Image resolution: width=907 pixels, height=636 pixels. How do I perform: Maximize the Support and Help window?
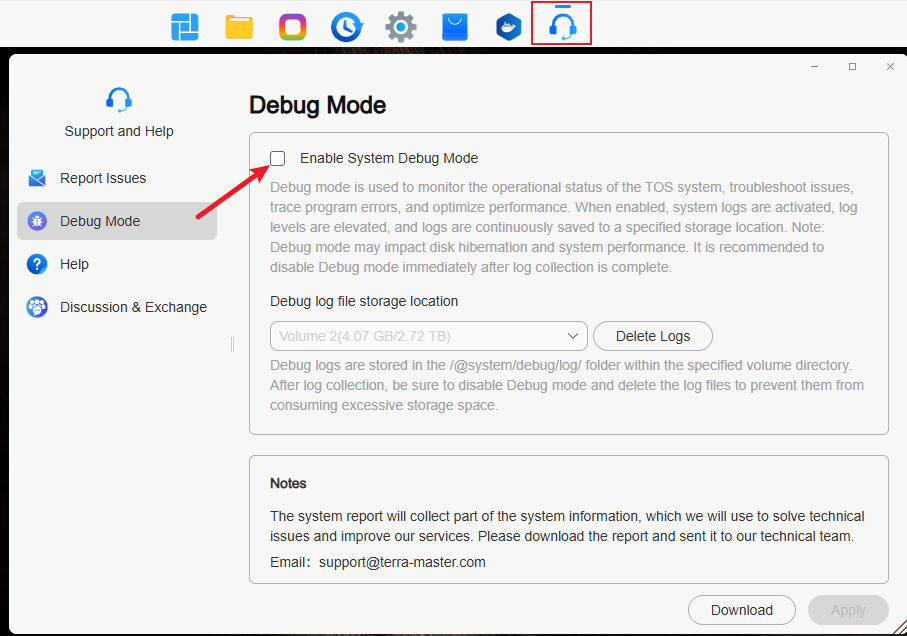(x=852, y=66)
